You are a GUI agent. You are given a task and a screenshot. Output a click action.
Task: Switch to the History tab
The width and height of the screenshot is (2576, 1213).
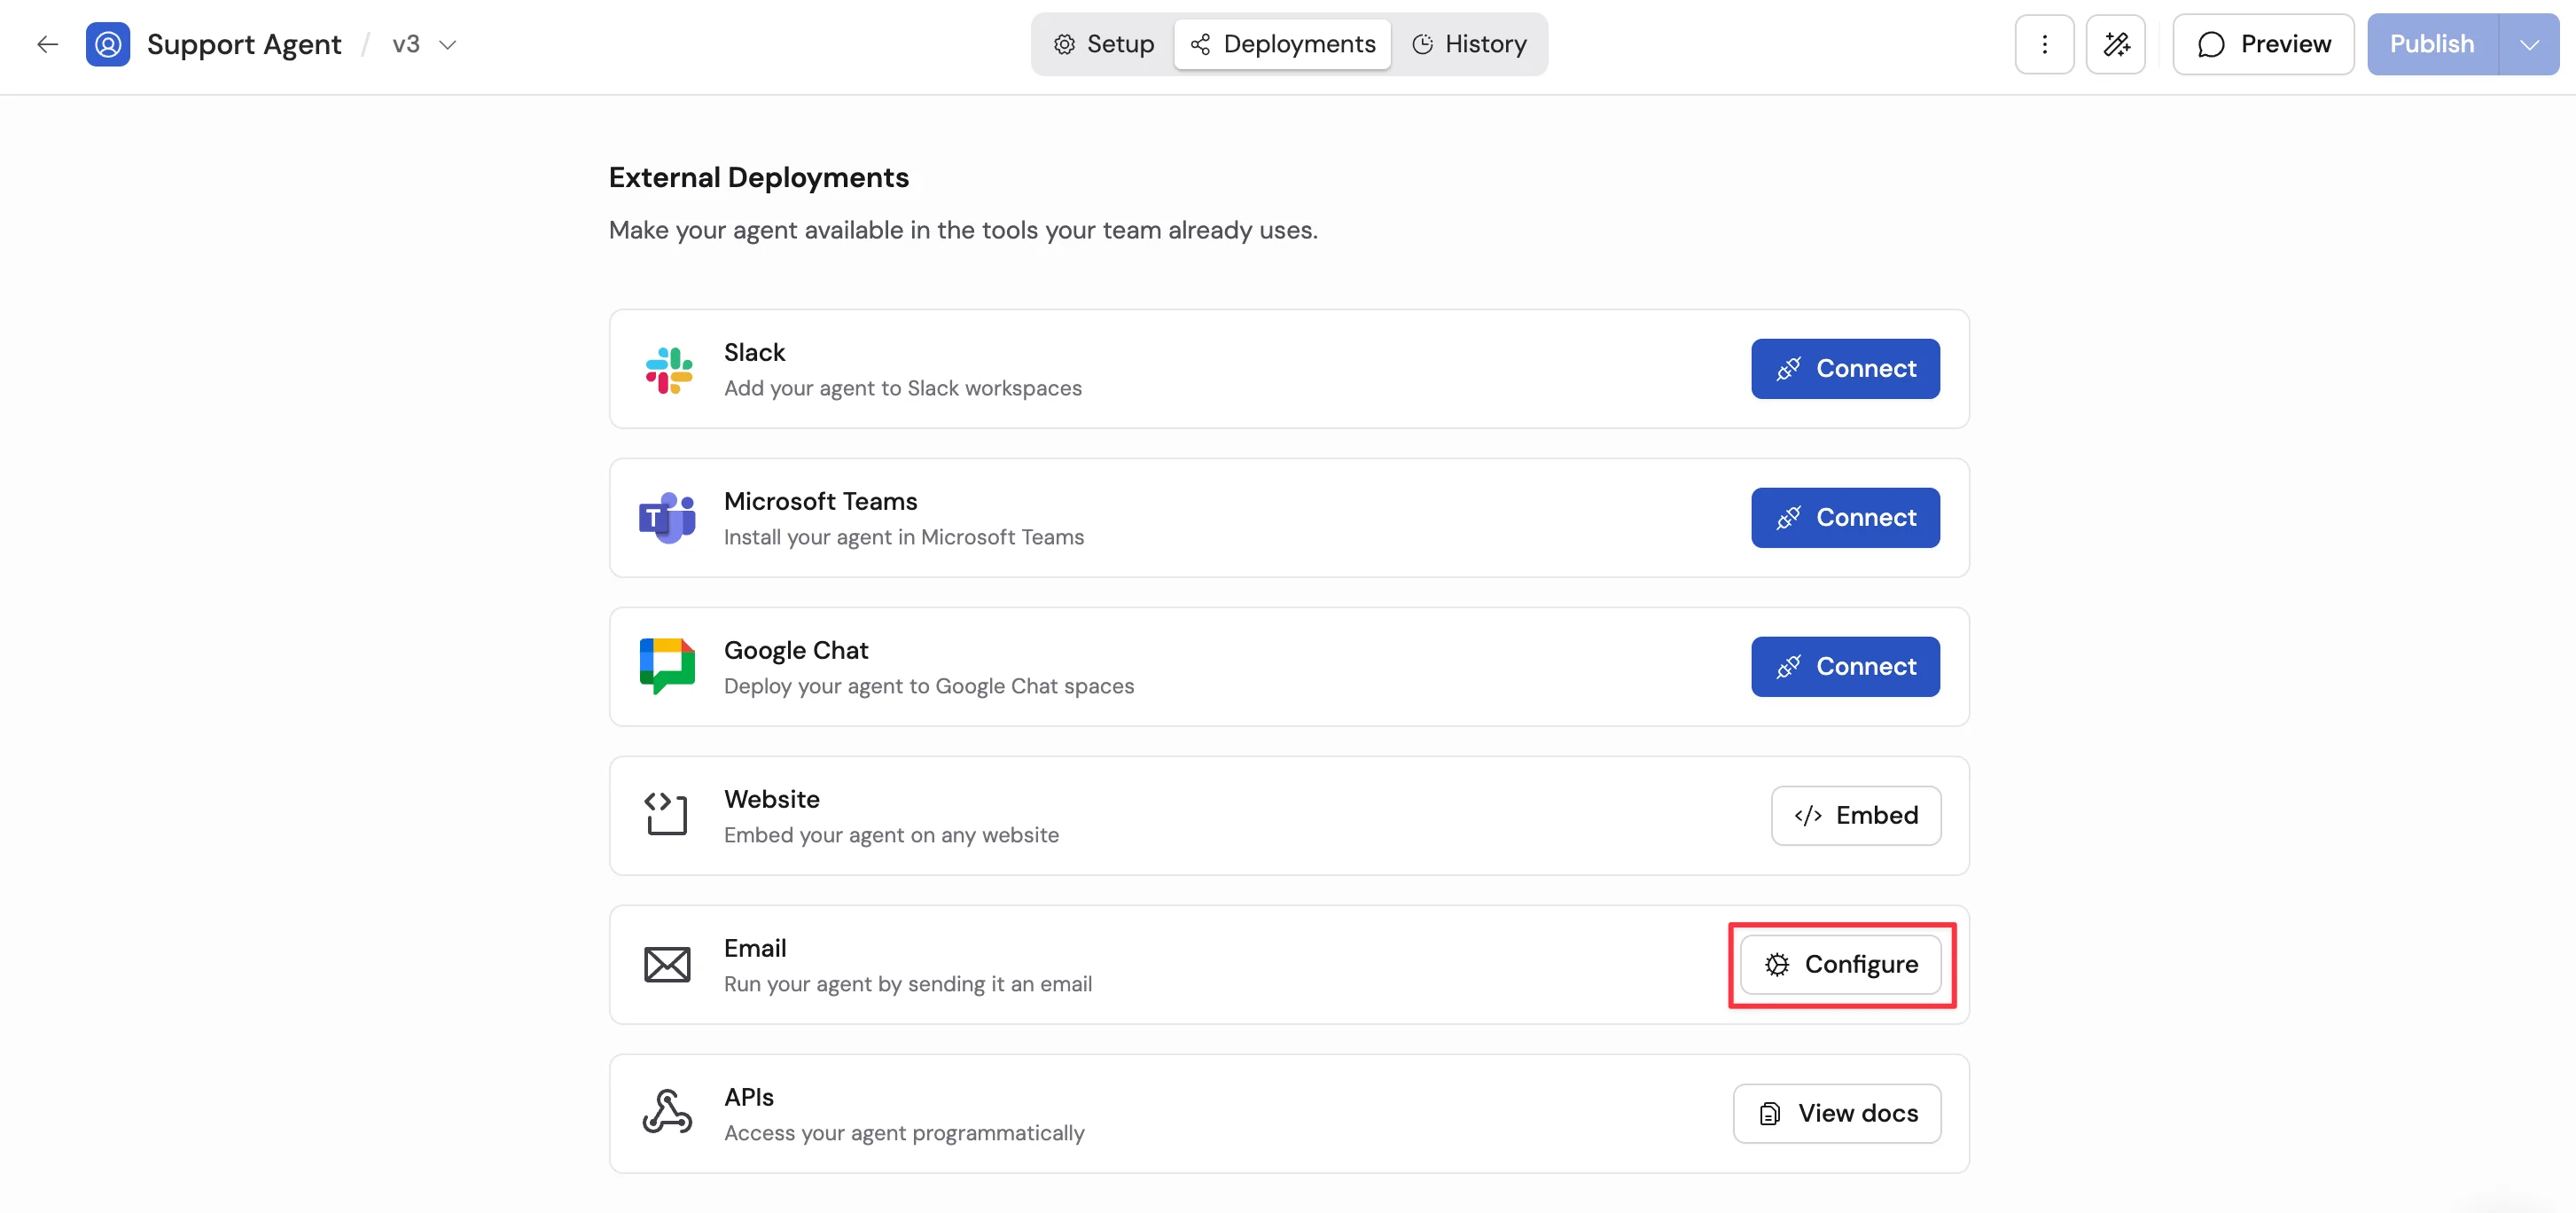click(1469, 44)
